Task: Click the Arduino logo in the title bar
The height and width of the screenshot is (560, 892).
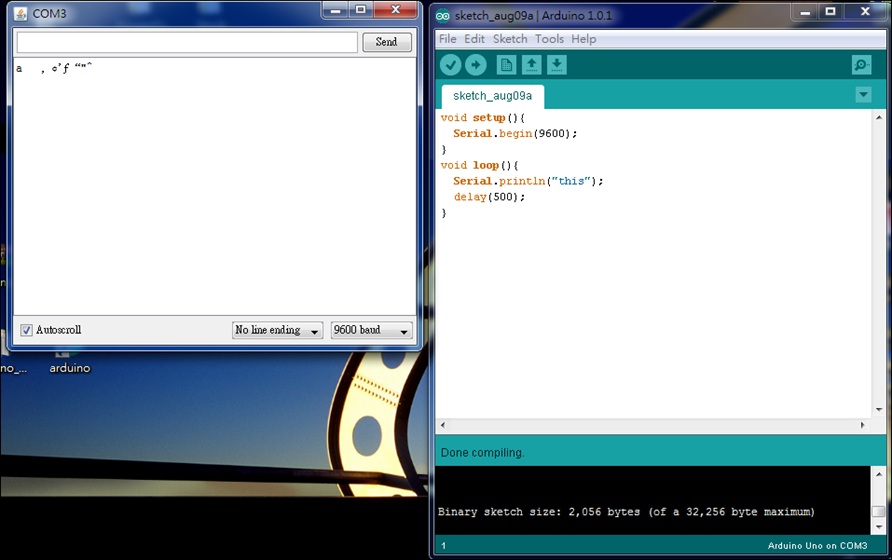Action: click(x=443, y=16)
